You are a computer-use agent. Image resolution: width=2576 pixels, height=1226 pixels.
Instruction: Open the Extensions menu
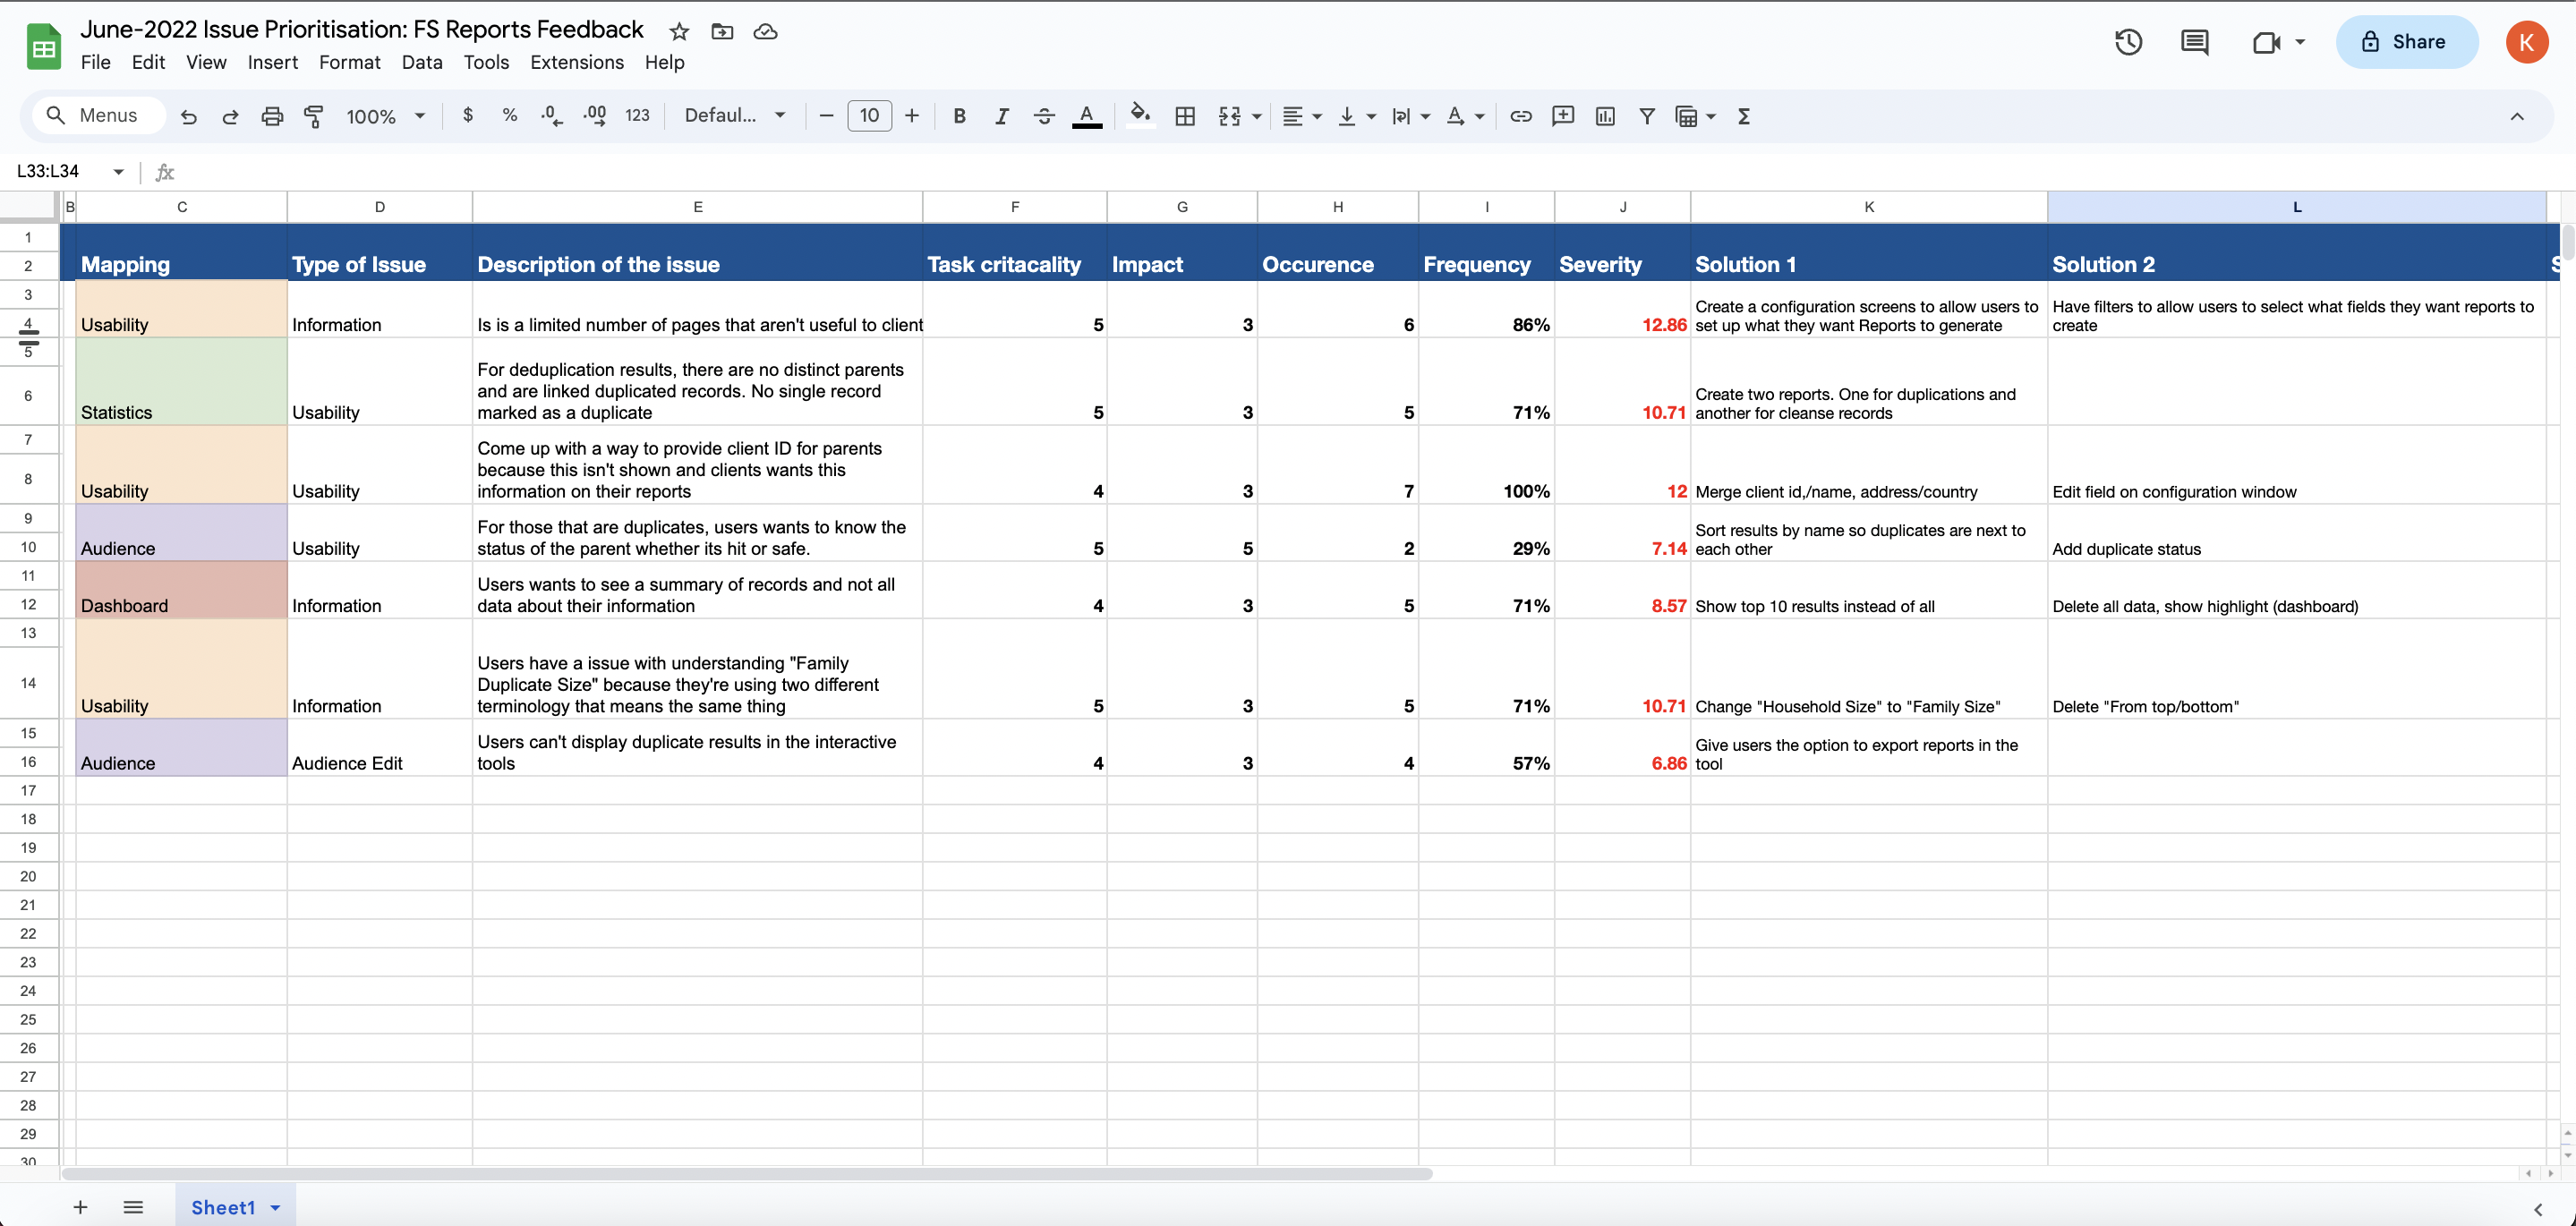pyautogui.click(x=577, y=62)
